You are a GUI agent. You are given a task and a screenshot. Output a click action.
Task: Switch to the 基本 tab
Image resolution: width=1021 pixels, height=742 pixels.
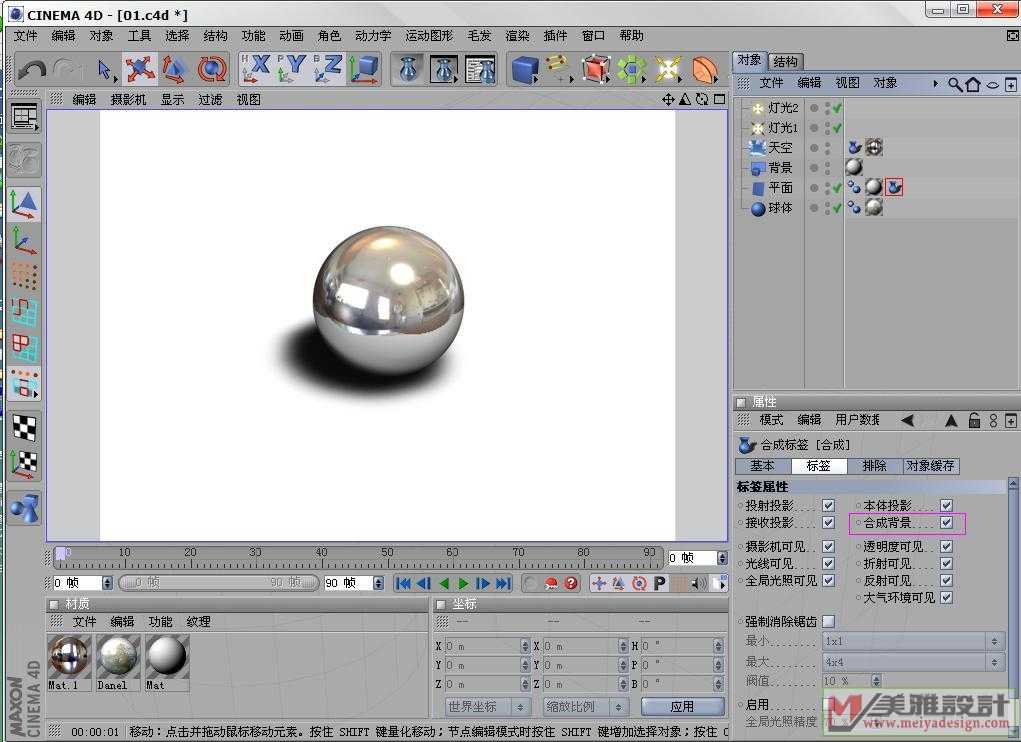pyautogui.click(x=762, y=466)
